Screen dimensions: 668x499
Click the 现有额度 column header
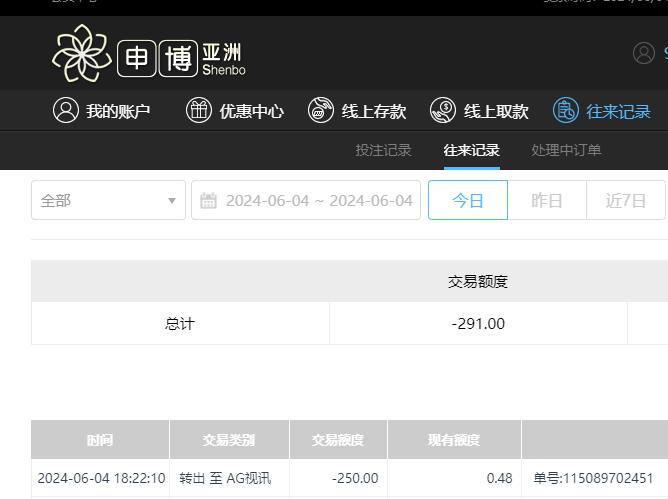click(x=454, y=439)
